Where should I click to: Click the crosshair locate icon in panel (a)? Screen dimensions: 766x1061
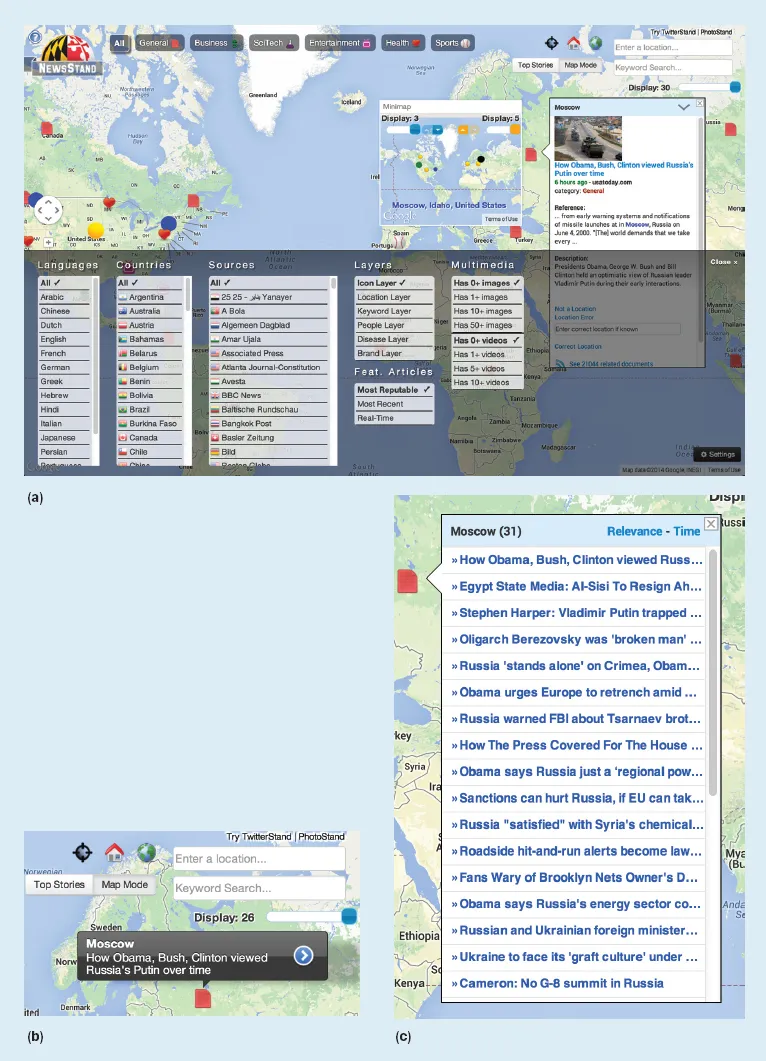pos(551,43)
